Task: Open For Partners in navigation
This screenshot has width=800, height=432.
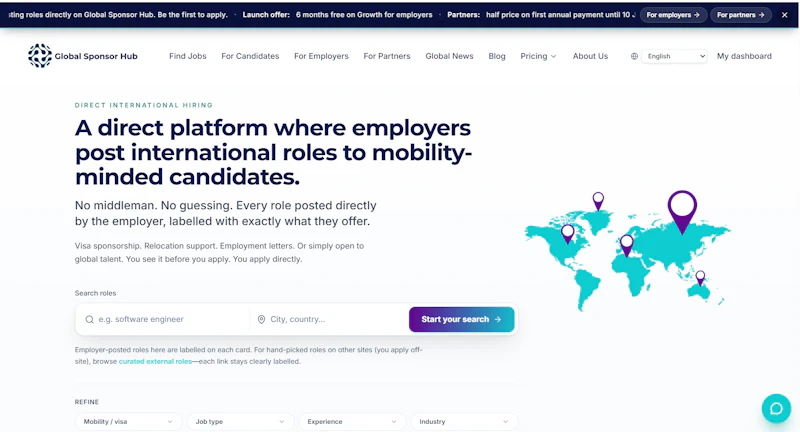Action: point(387,56)
